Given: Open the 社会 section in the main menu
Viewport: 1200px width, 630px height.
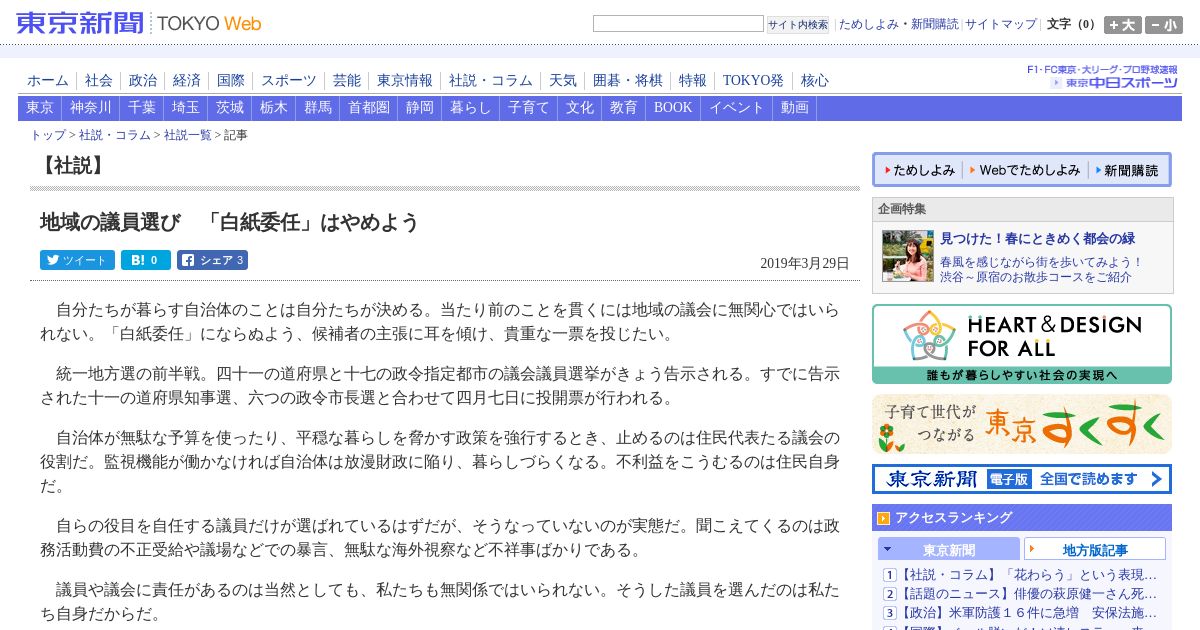Looking at the screenshot, I should coord(99,81).
